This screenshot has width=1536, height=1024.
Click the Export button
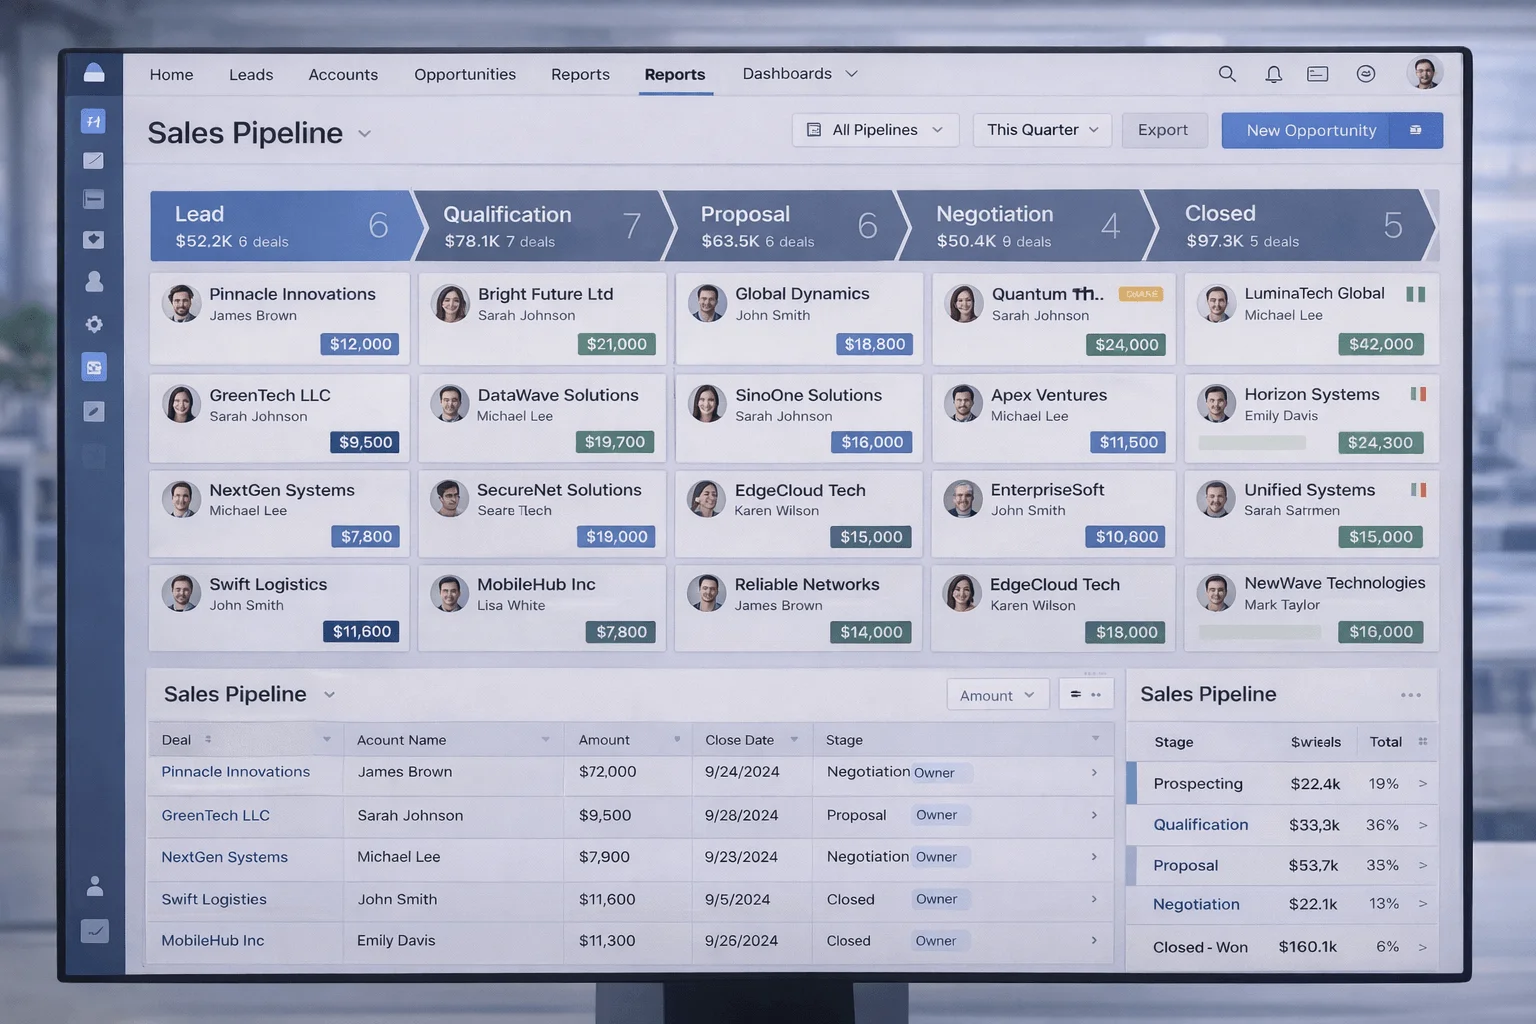(x=1163, y=130)
